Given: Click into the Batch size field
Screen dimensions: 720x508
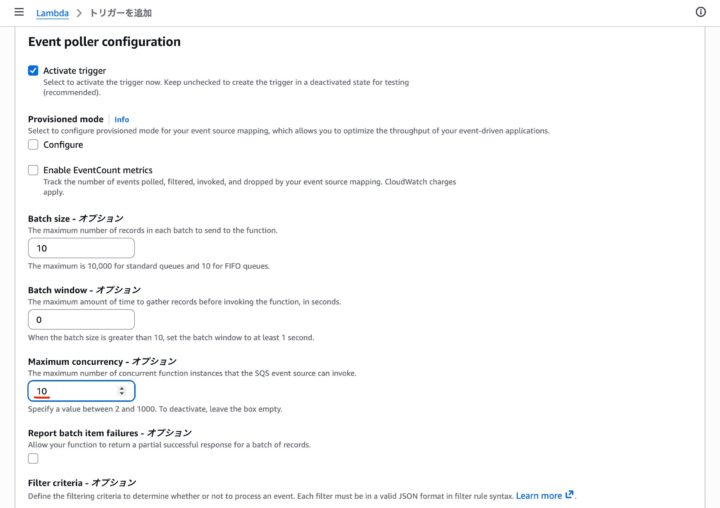Looking at the screenshot, I should pyautogui.click(x=80, y=248).
